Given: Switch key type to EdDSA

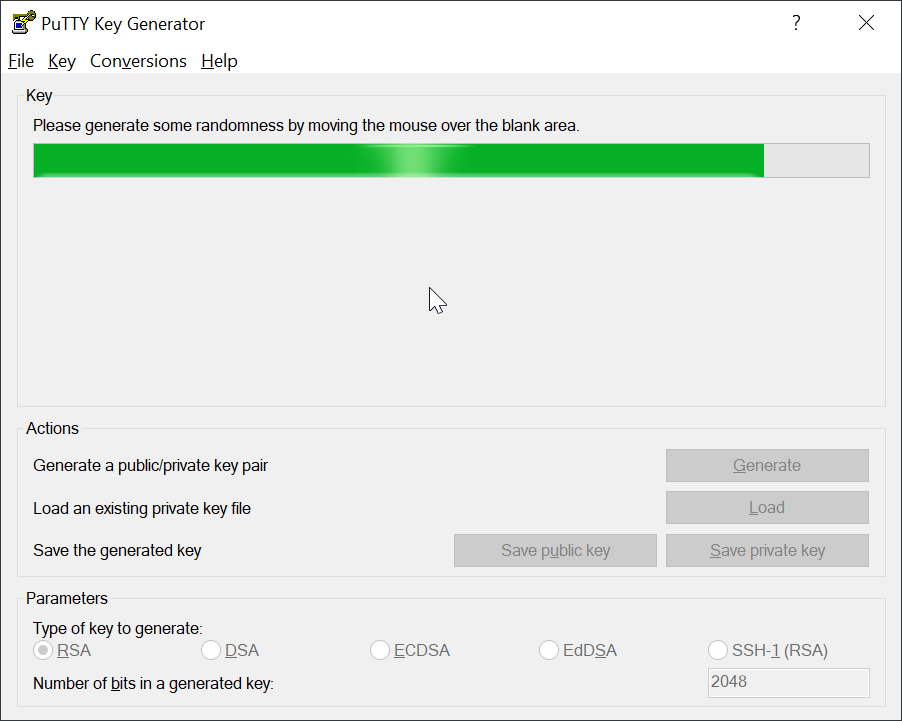Looking at the screenshot, I should point(549,651).
